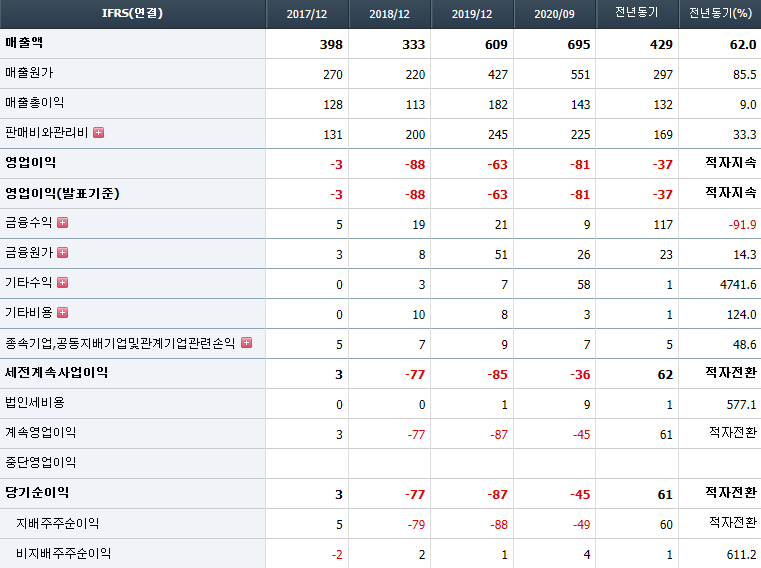Select the 매출액 row label

[24, 43]
